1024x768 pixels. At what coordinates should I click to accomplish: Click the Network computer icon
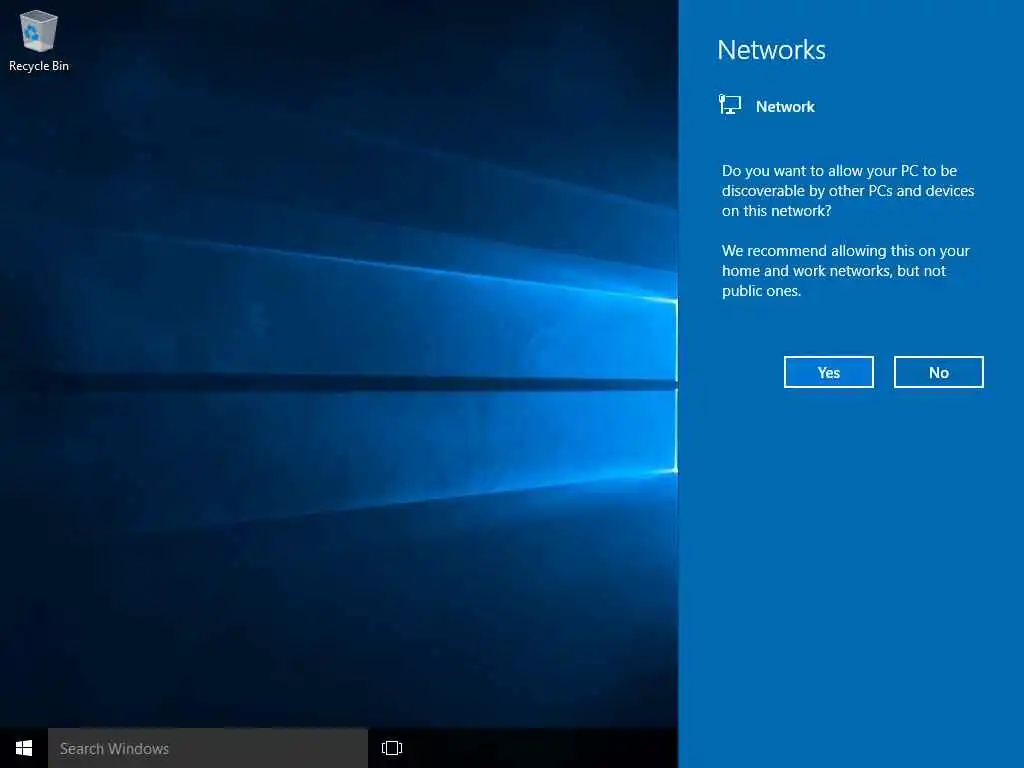pos(729,104)
